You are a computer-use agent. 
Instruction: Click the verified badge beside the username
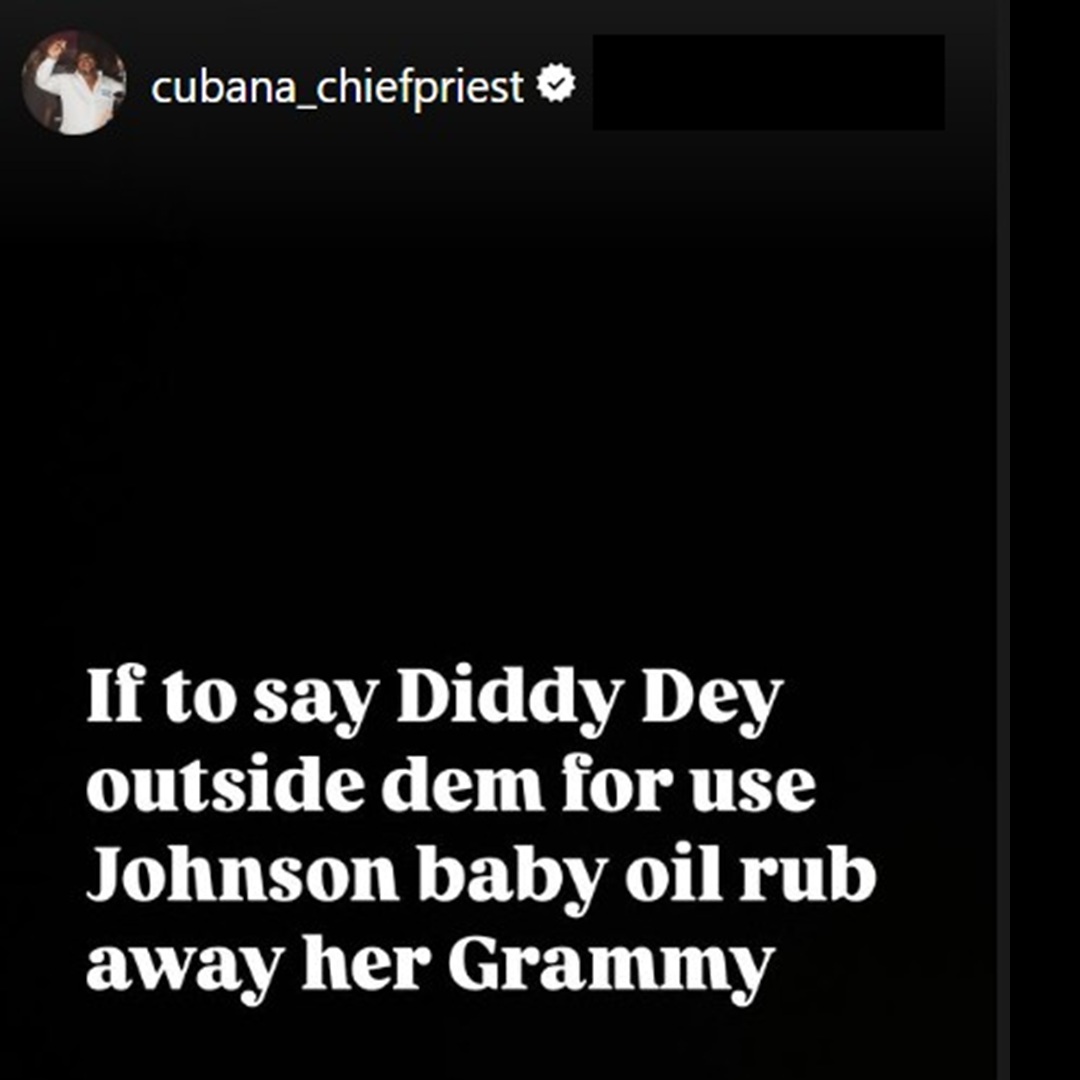tap(556, 83)
